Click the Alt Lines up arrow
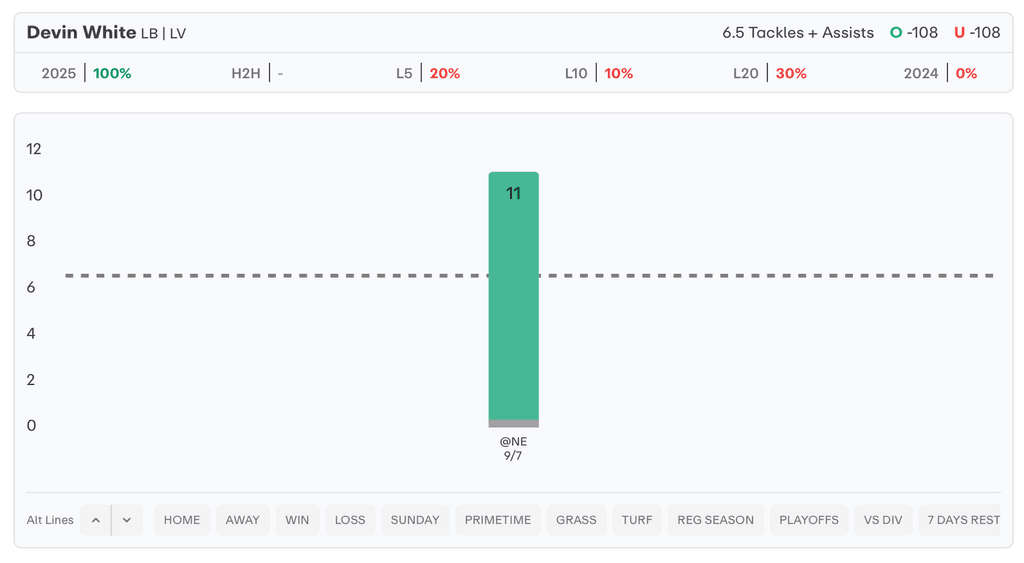Screen dimensions: 1024x563 (96, 520)
